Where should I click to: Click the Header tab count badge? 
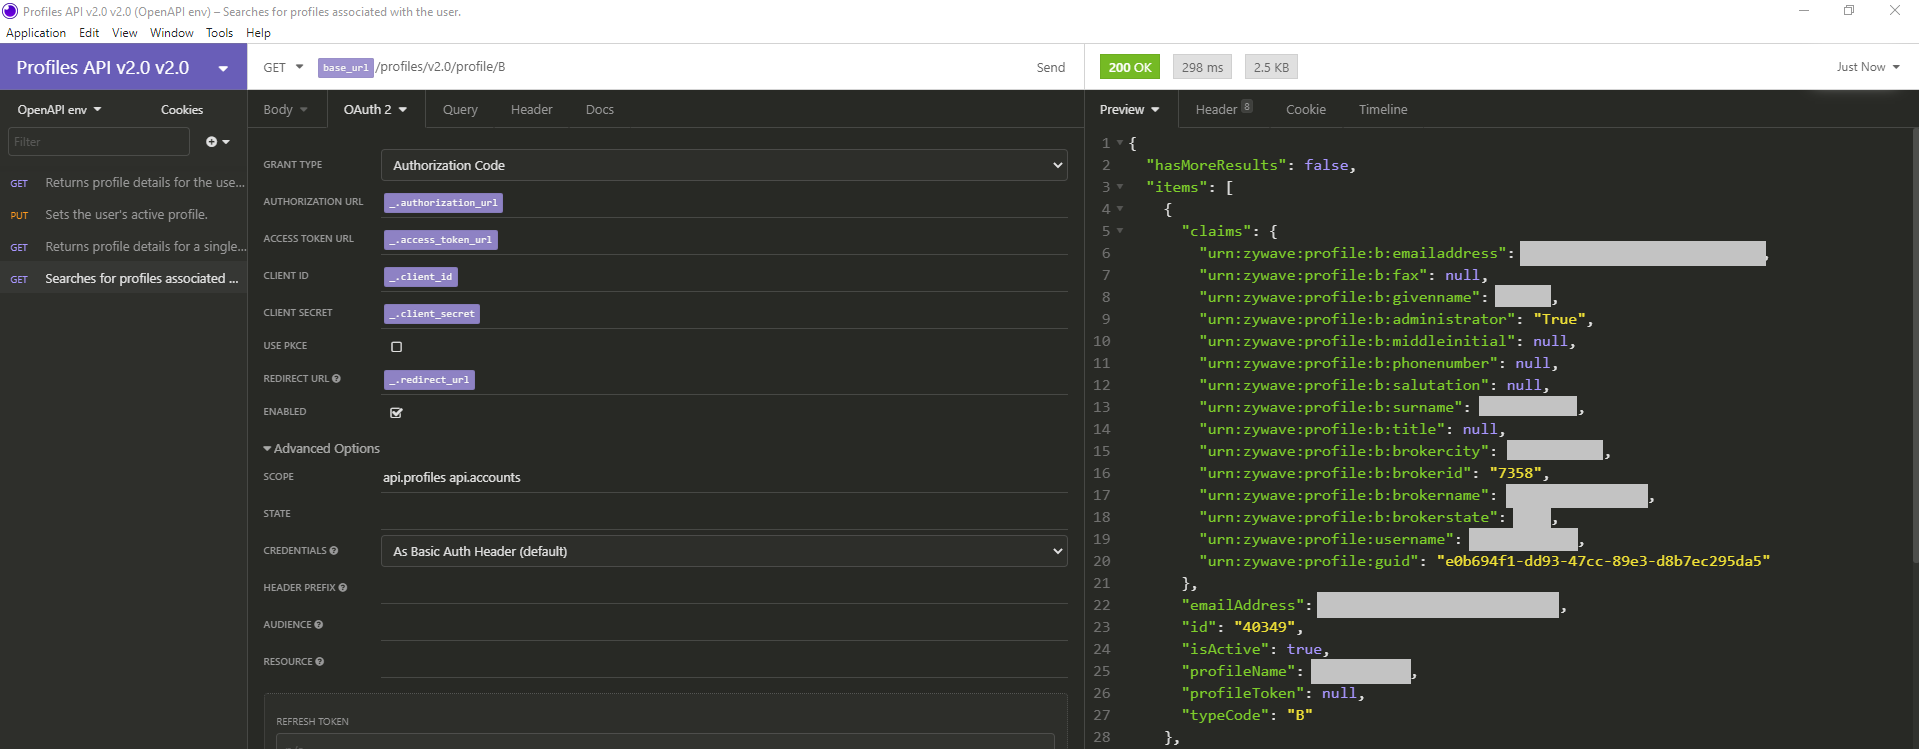click(1247, 107)
